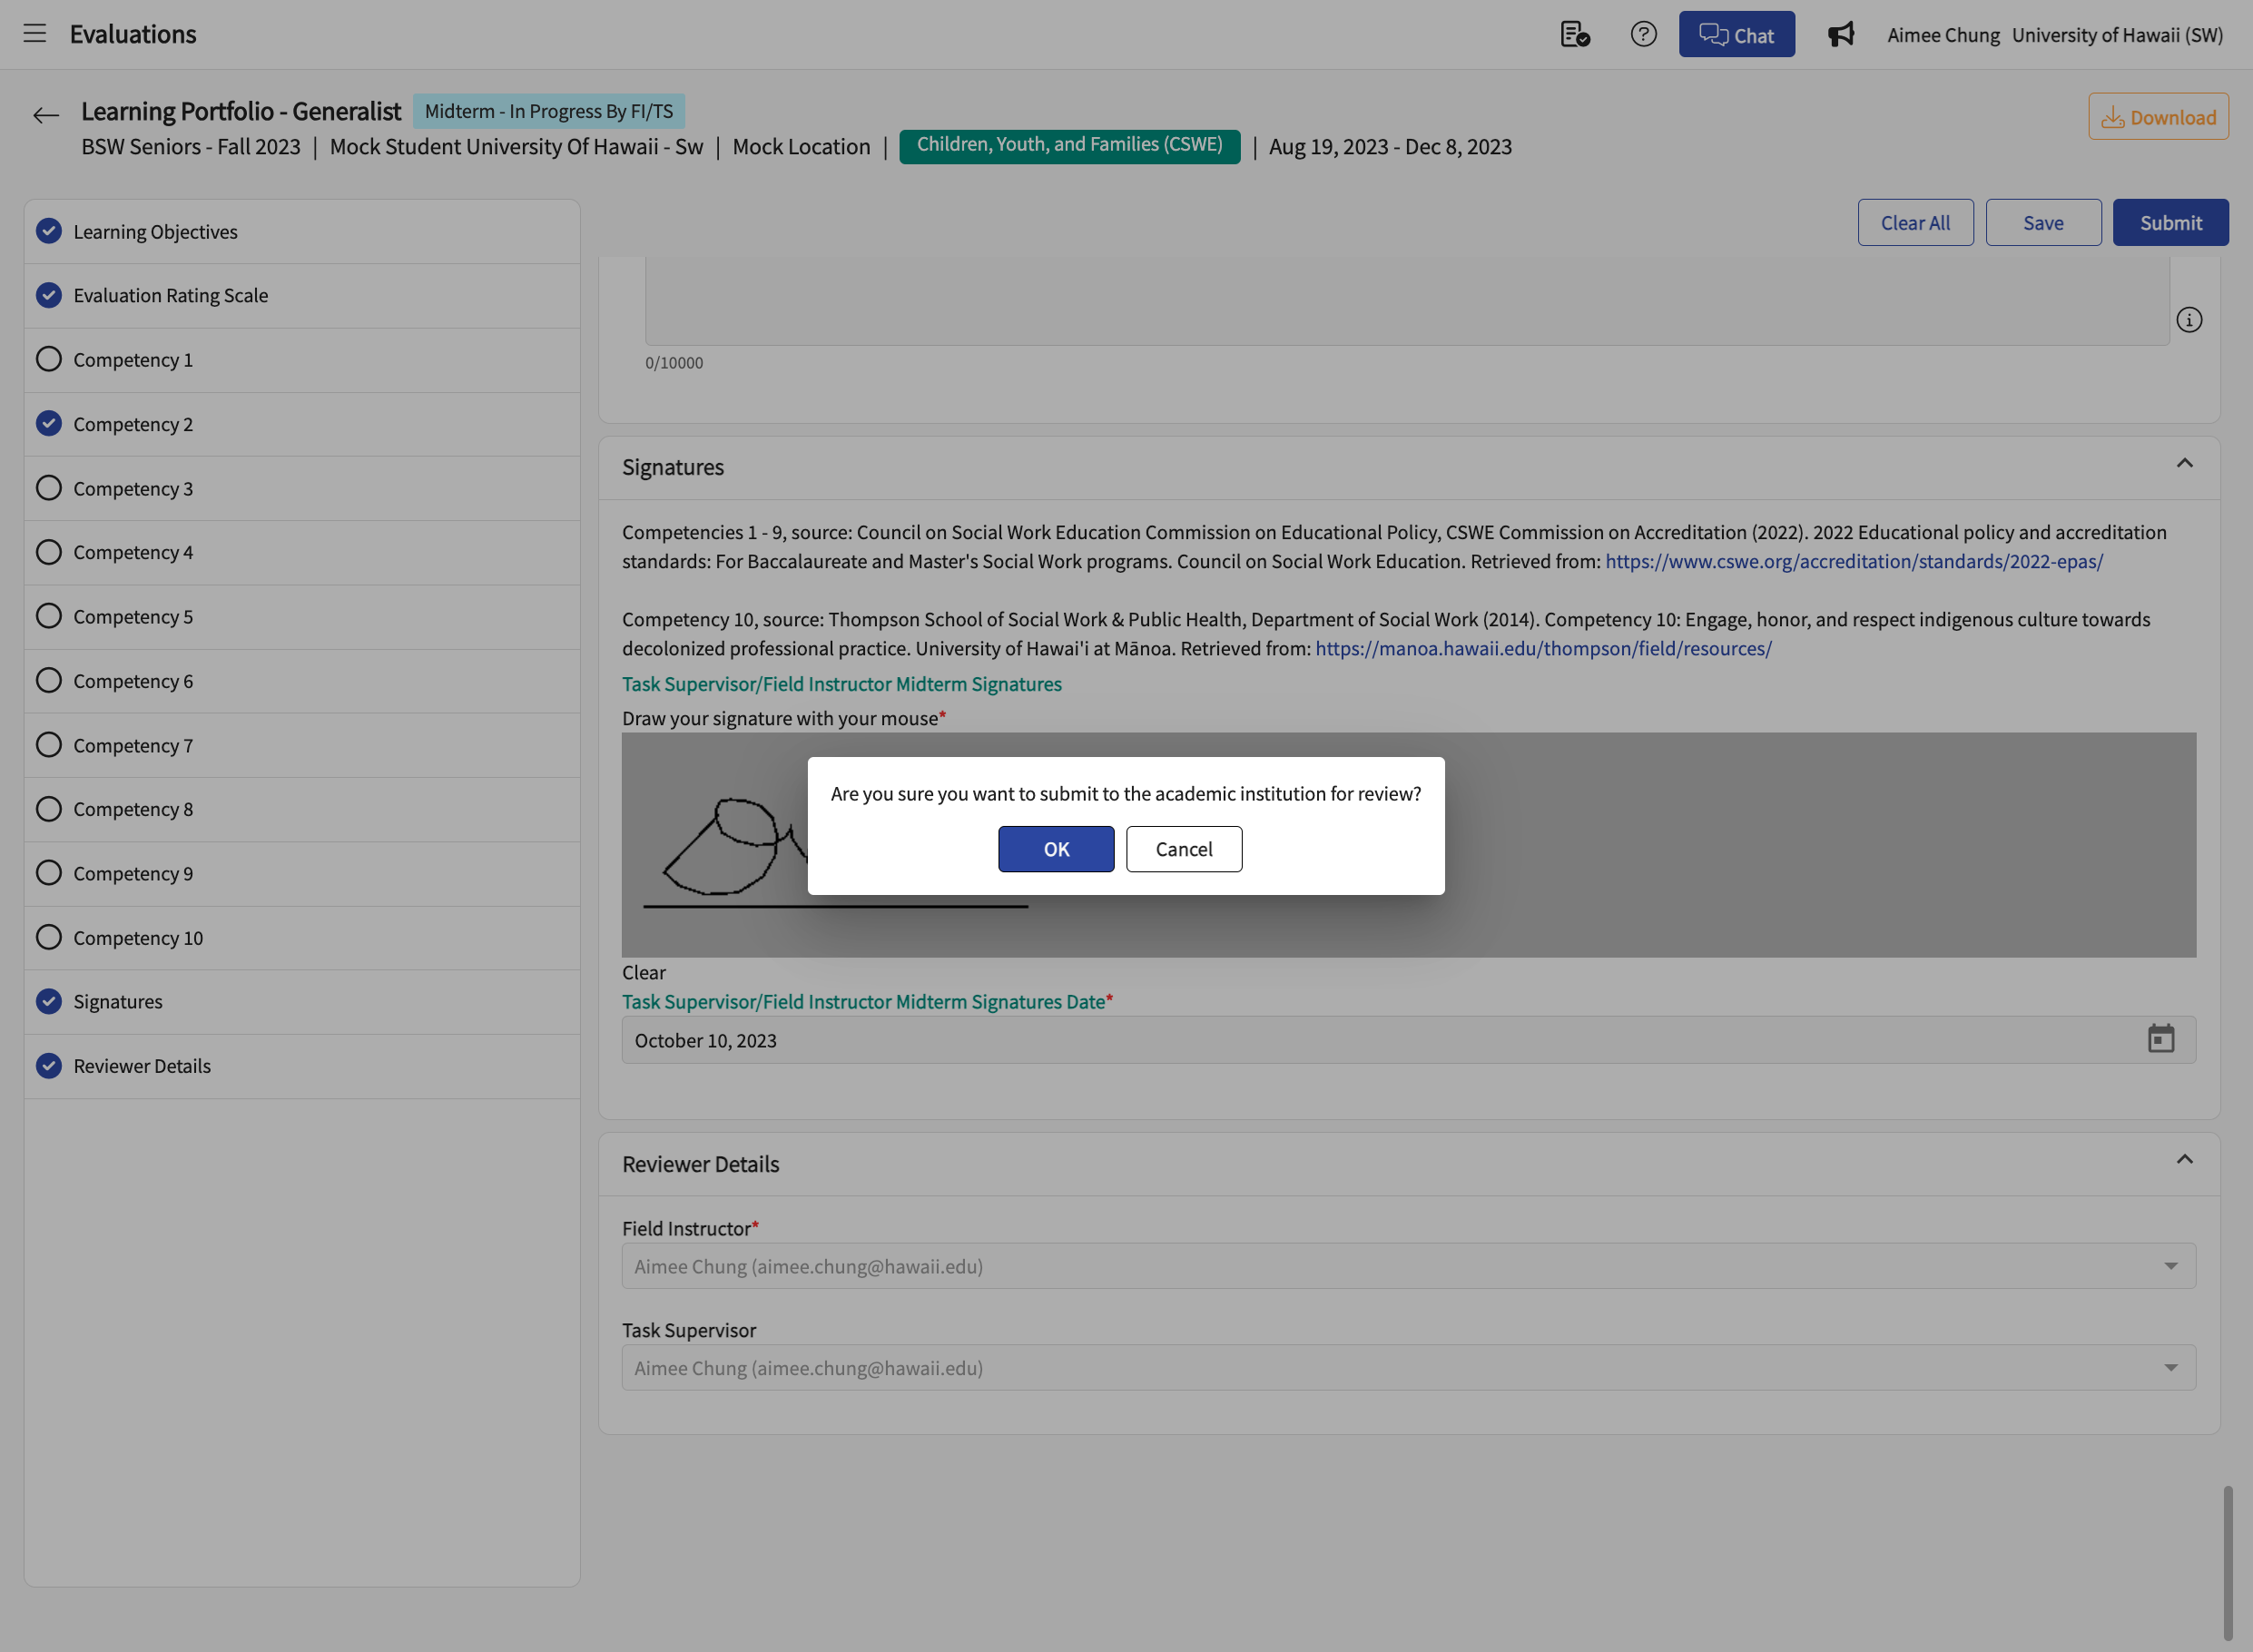
Task: Click the vertical page scrollbar
Action: tap(2227, 1562)
